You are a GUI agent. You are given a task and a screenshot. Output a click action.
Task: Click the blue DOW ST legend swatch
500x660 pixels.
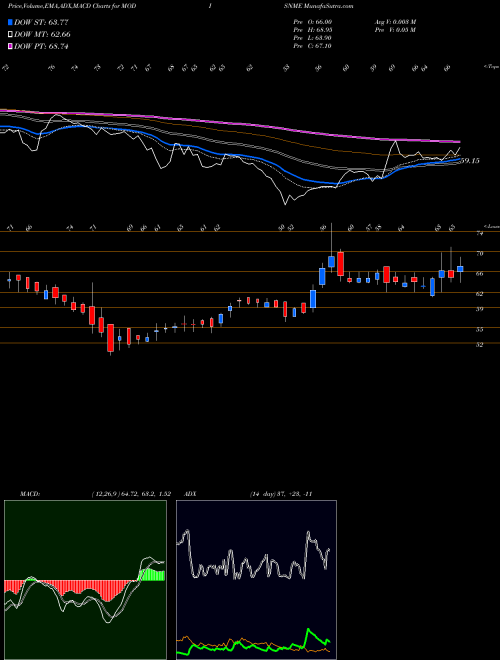tap(11, 22)
